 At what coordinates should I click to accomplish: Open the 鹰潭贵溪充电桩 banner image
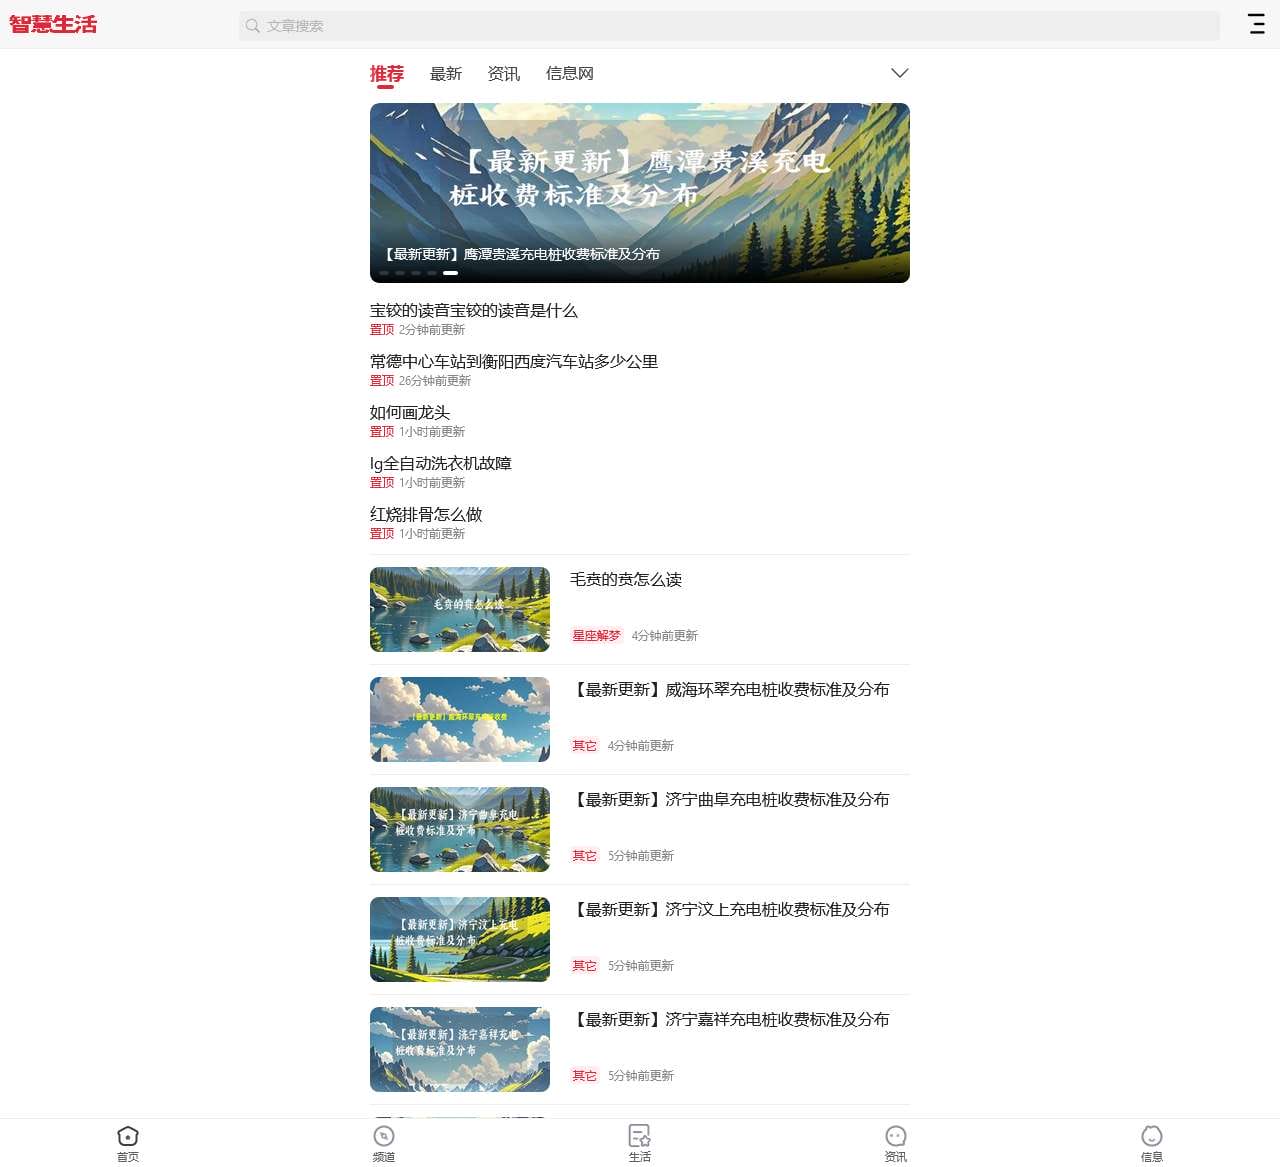coord(640,193)
